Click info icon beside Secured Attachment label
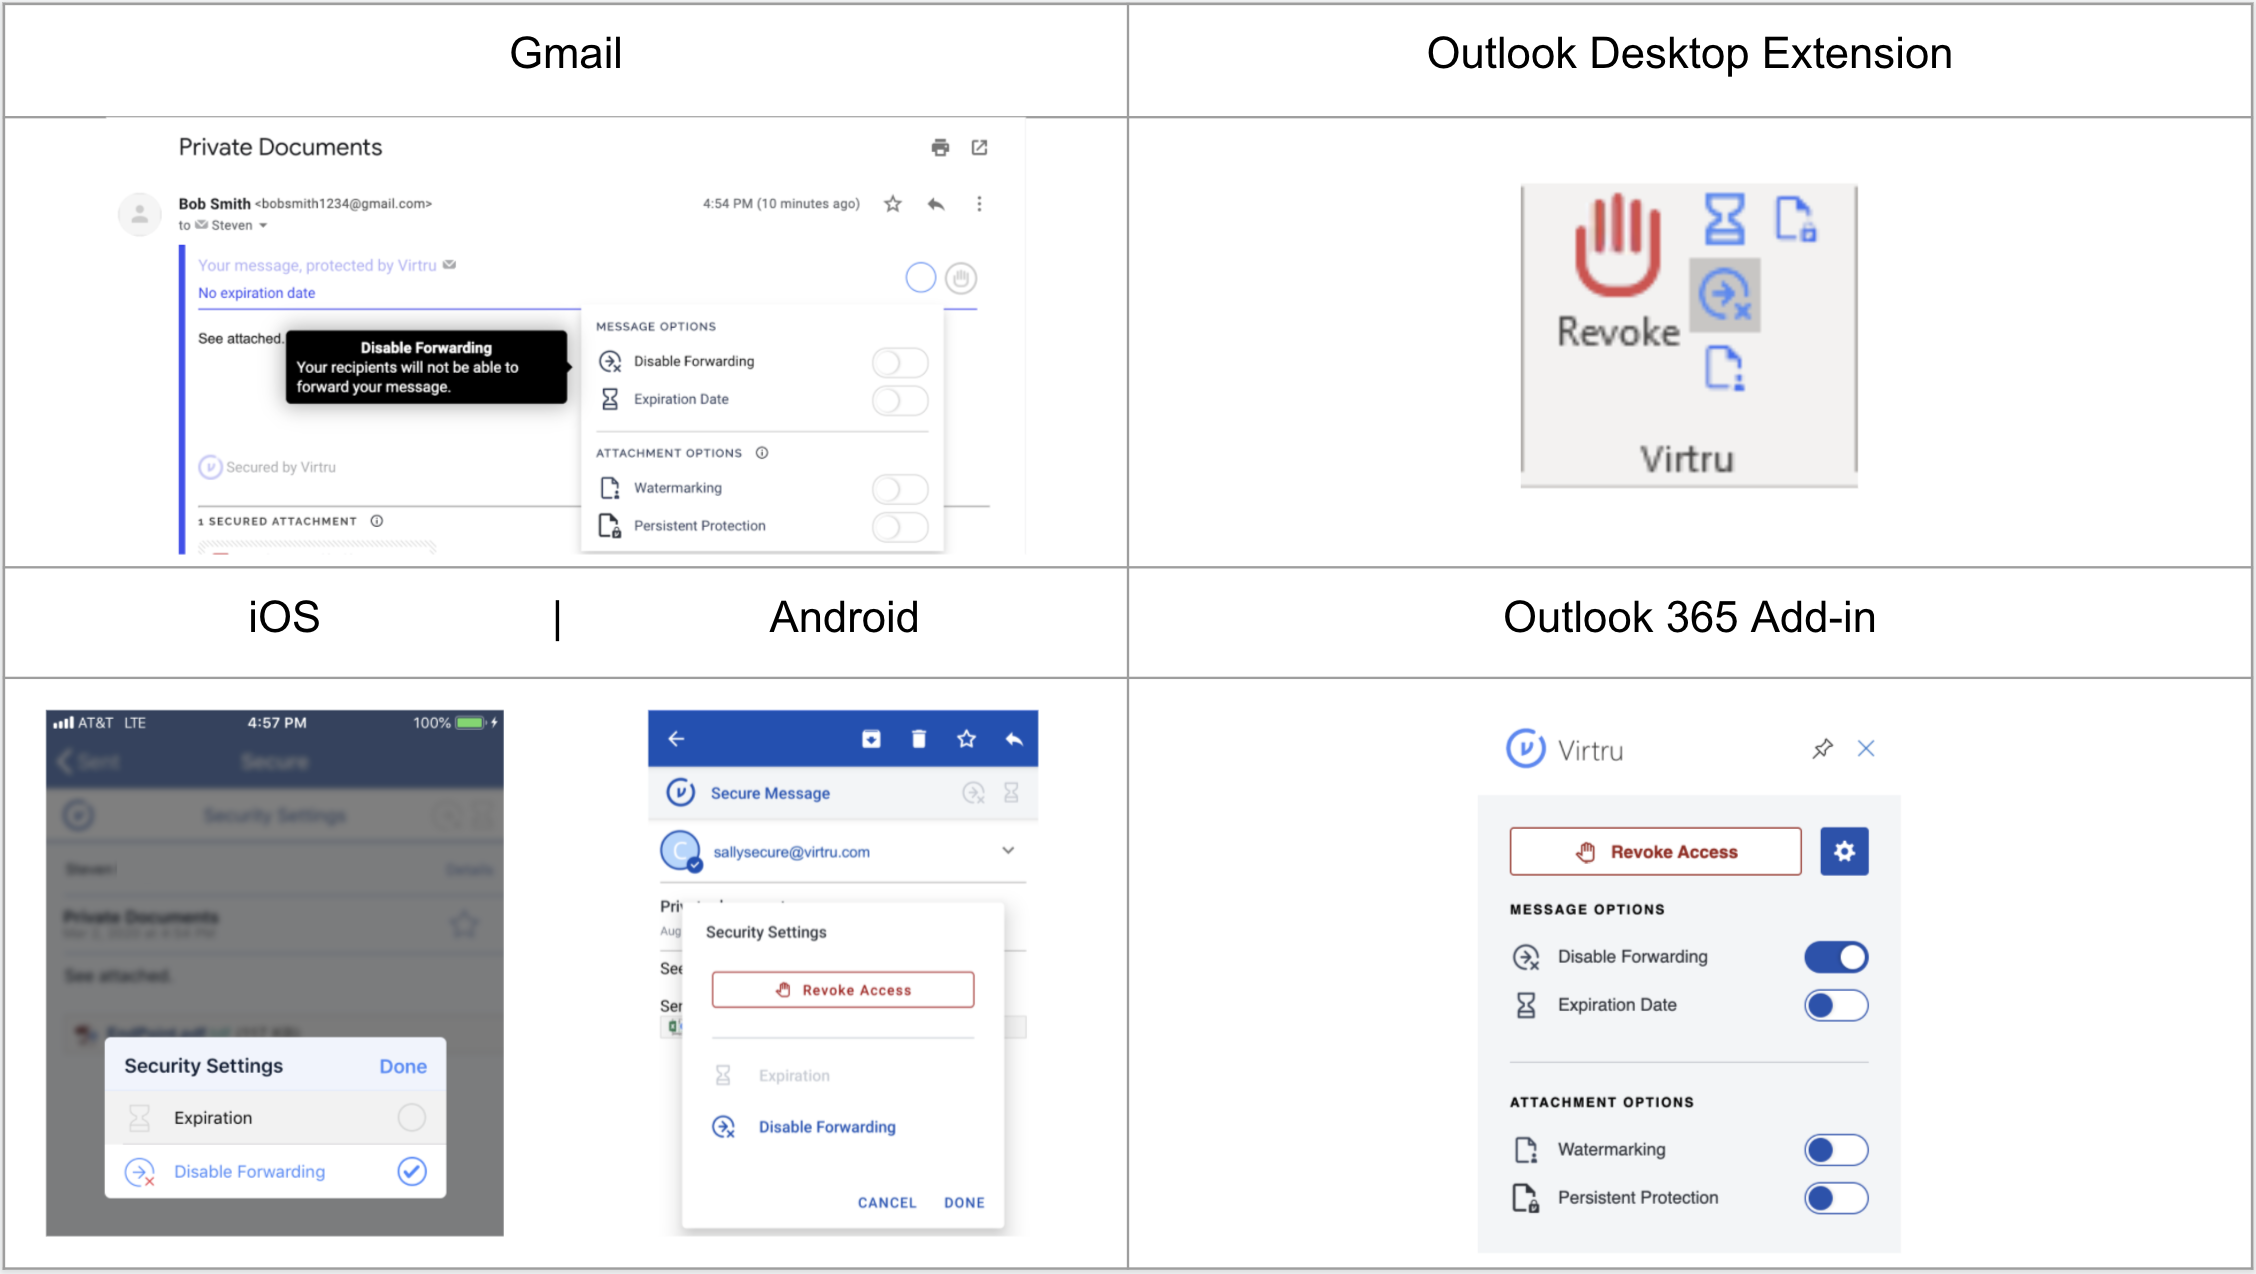 click(377, 521)
